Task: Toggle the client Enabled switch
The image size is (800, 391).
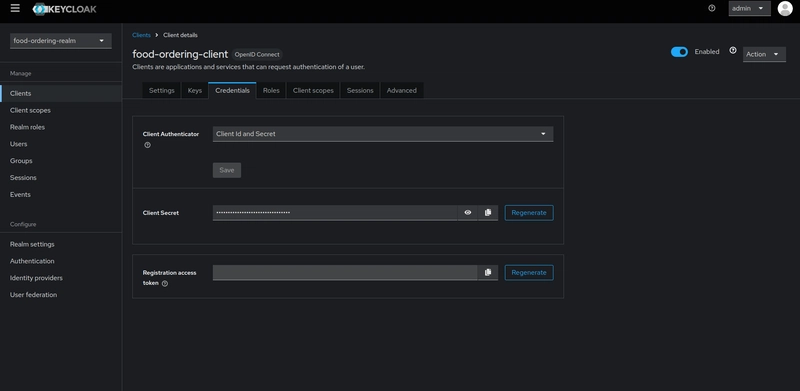Action: [x=679, y=52]
